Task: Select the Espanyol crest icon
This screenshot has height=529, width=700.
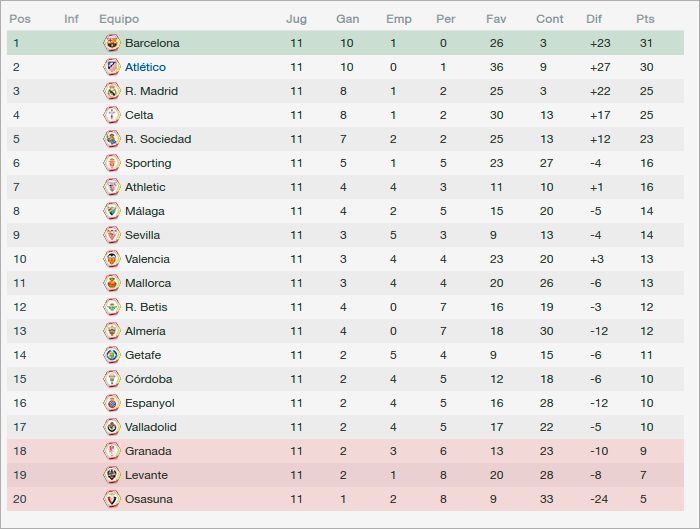Action: coord(112,403)
